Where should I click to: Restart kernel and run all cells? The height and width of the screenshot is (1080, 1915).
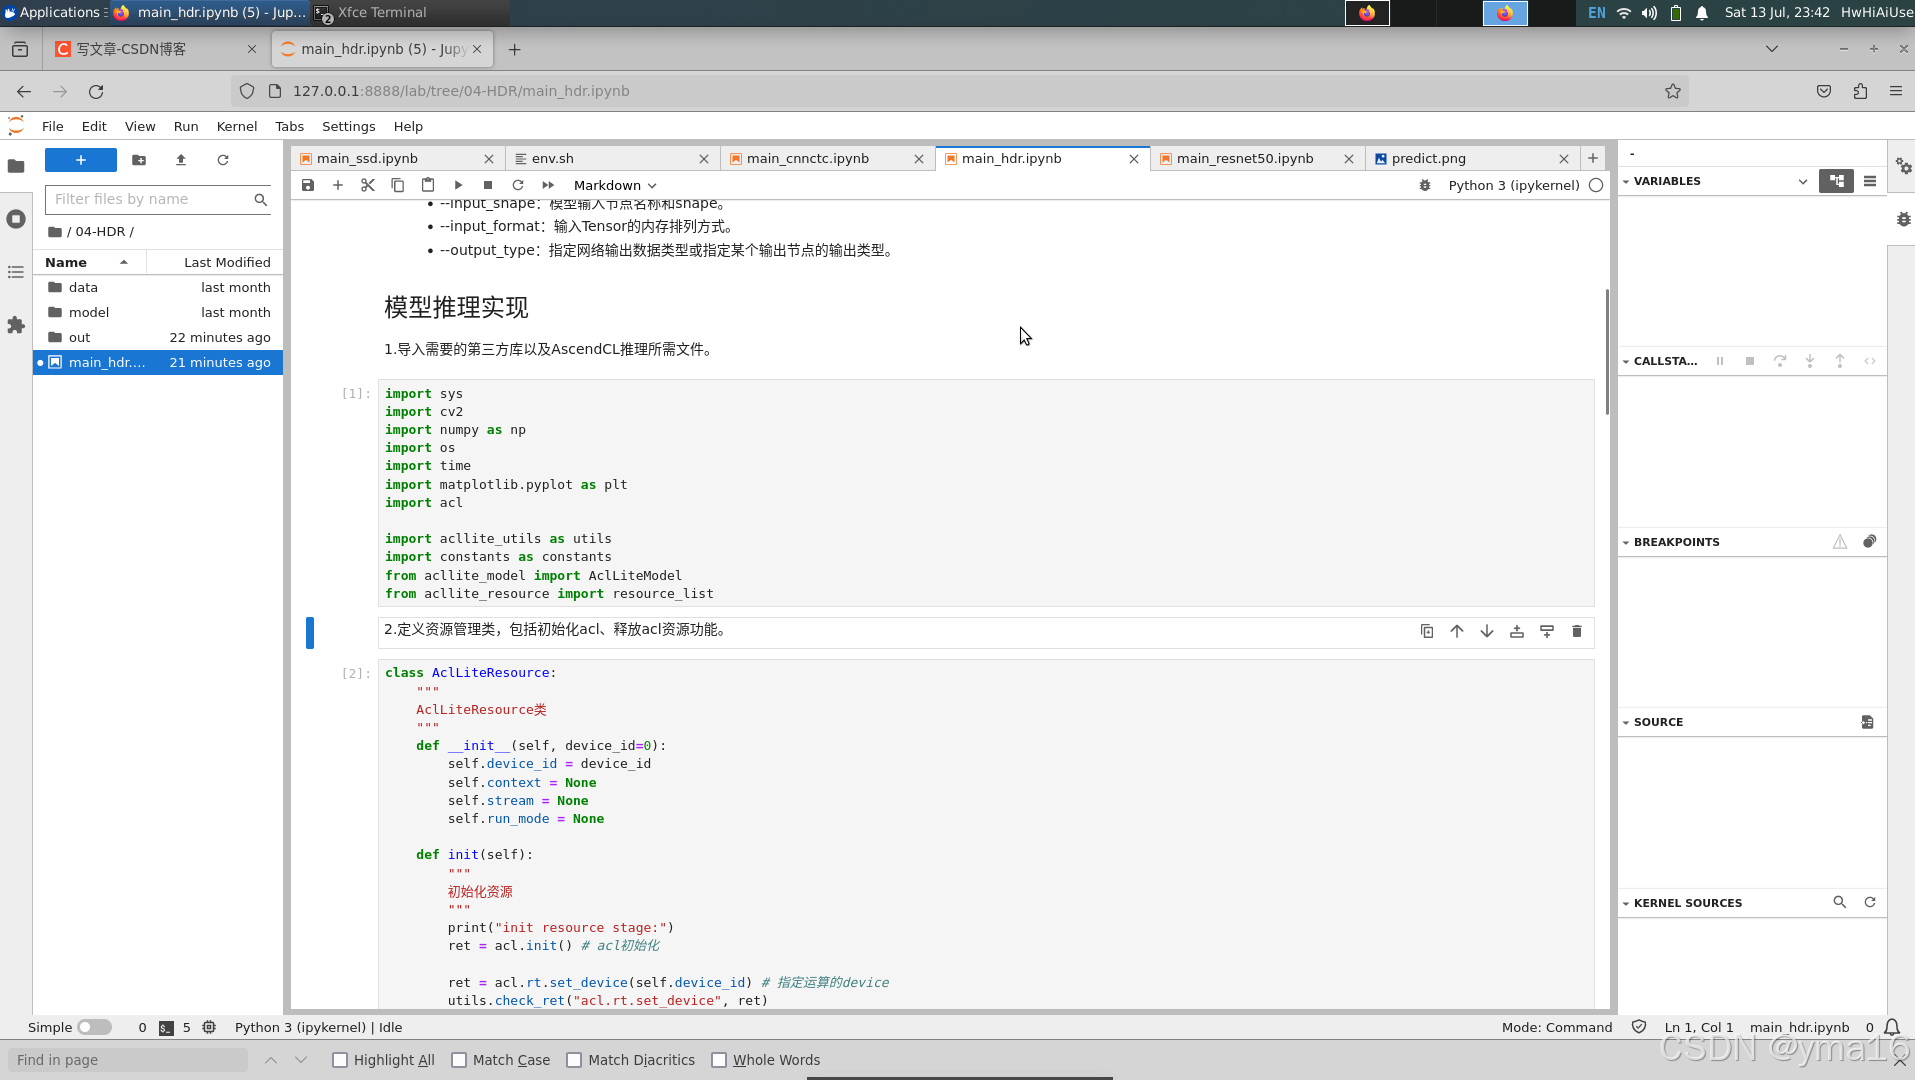[548, 185]
